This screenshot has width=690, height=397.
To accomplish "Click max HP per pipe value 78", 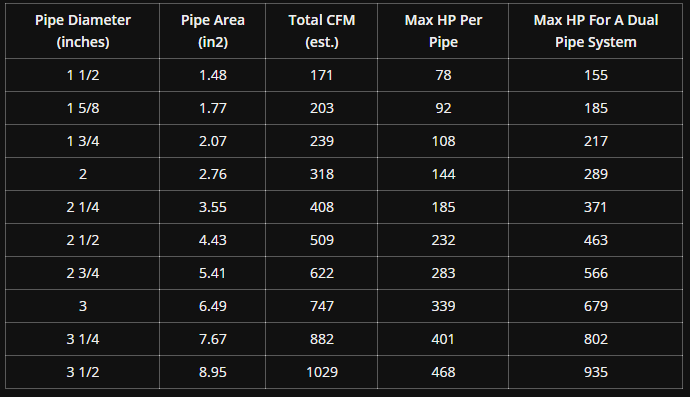I will 443,75.
